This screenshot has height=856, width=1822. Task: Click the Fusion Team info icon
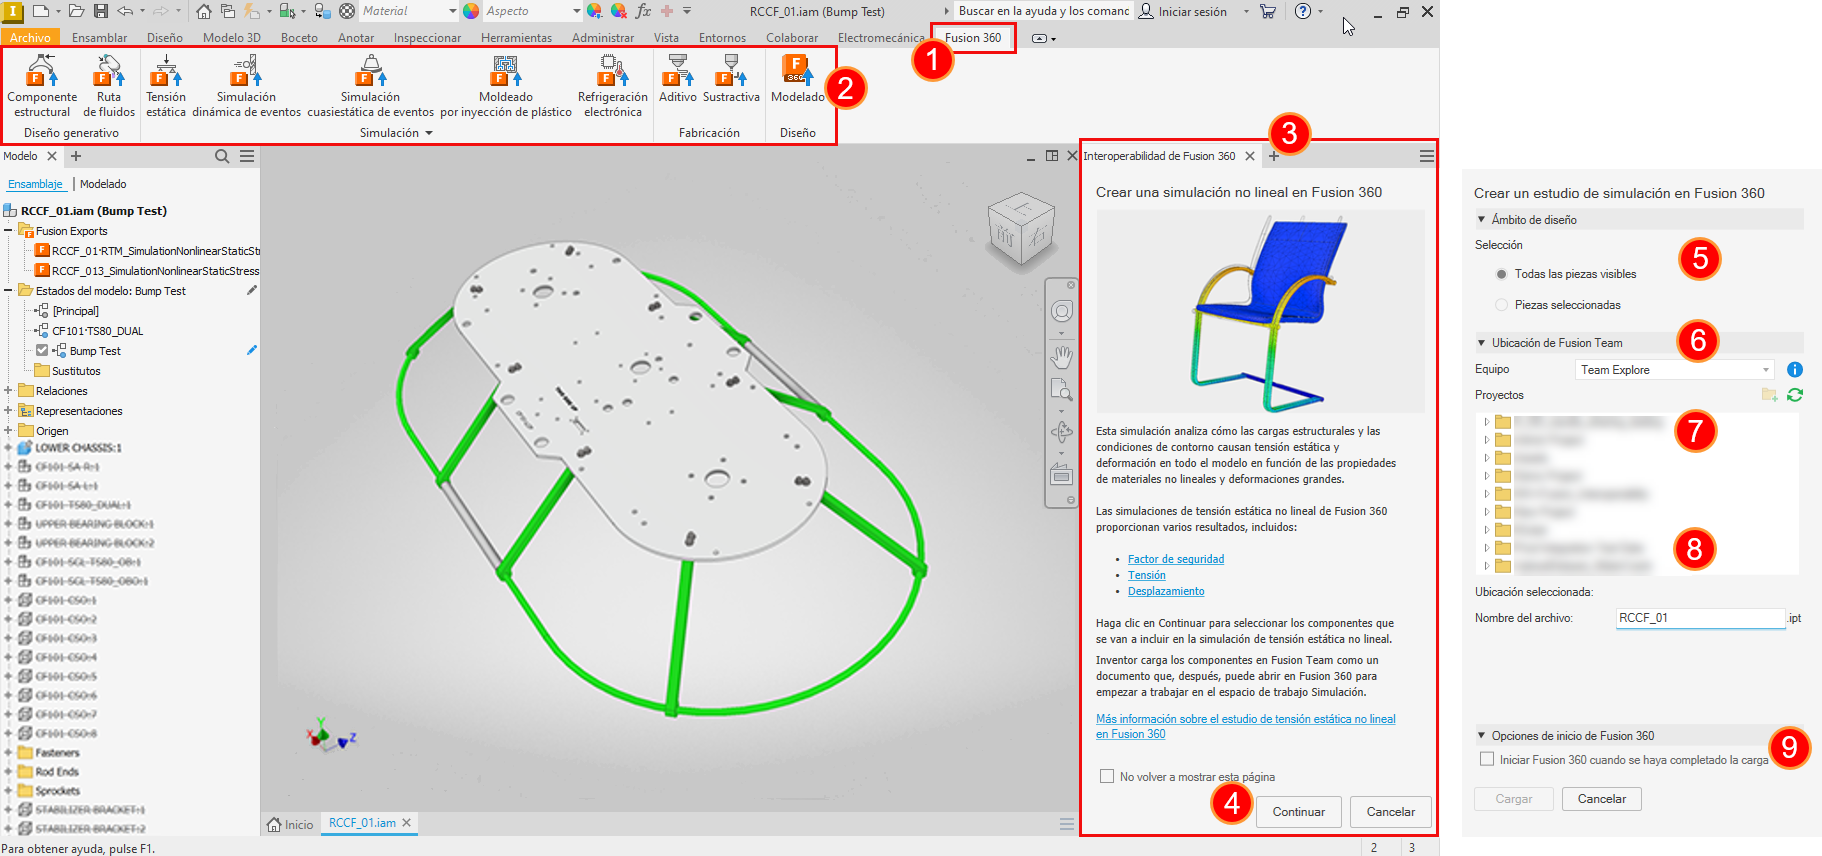click(1795, 370)
